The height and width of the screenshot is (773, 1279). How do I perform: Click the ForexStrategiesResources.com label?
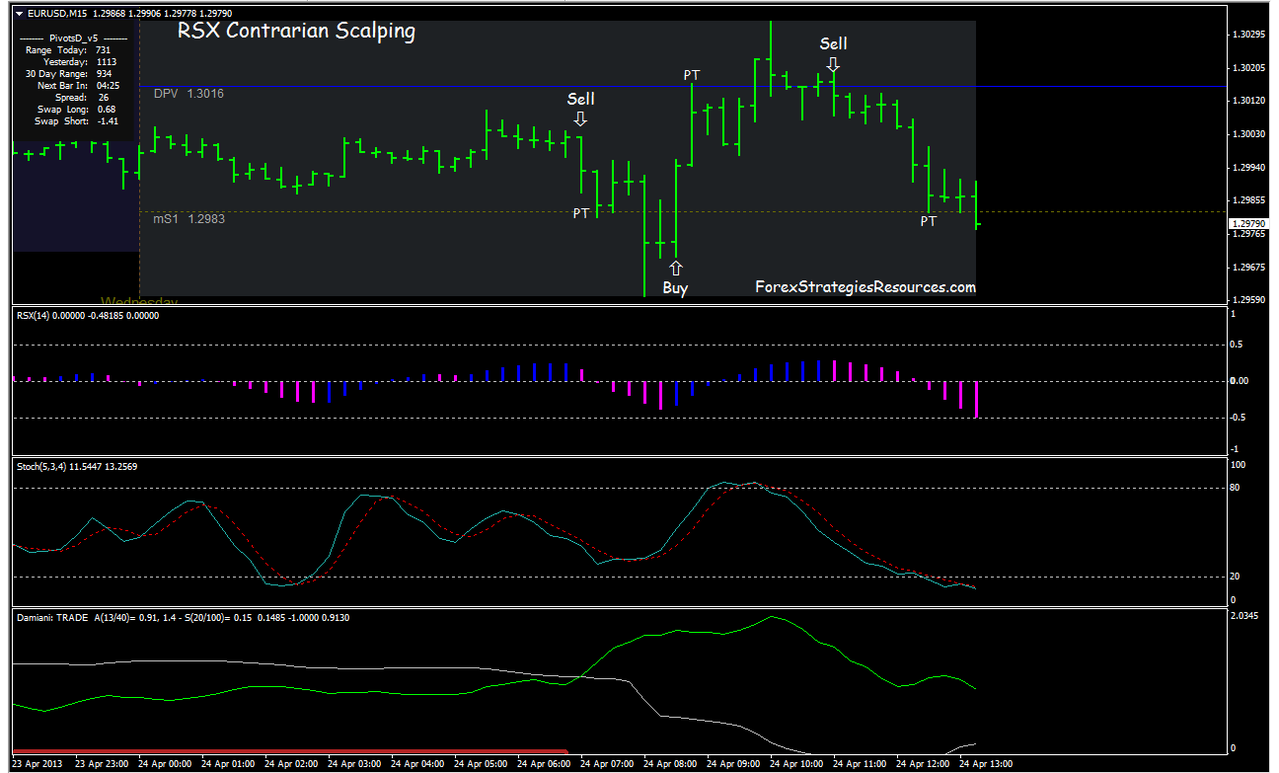865,287
